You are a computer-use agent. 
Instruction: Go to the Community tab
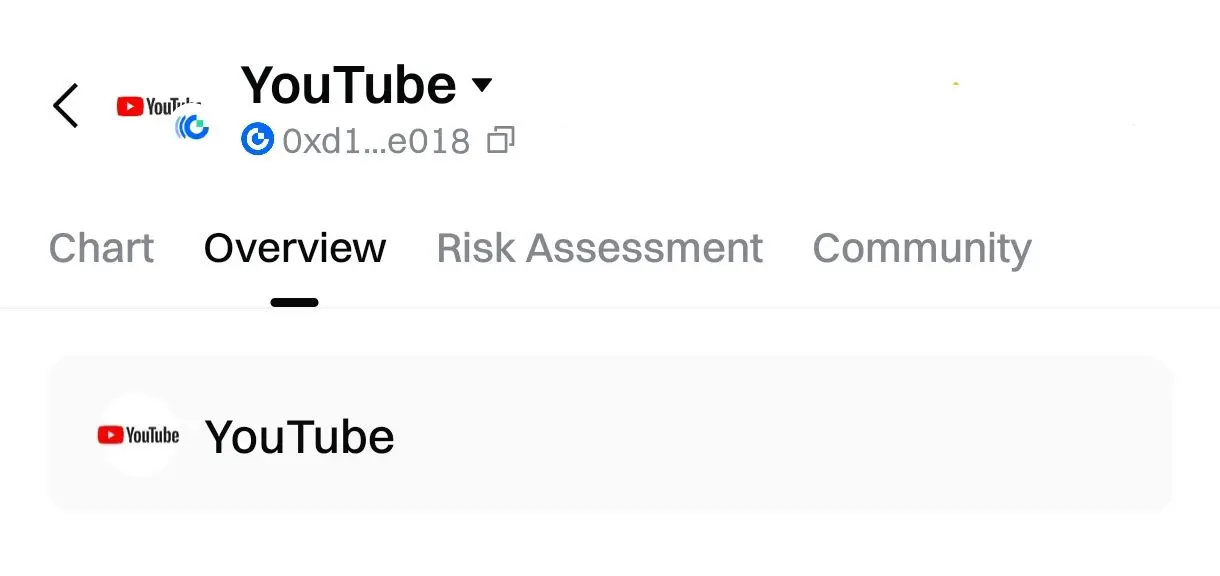[x=921, y=248]
